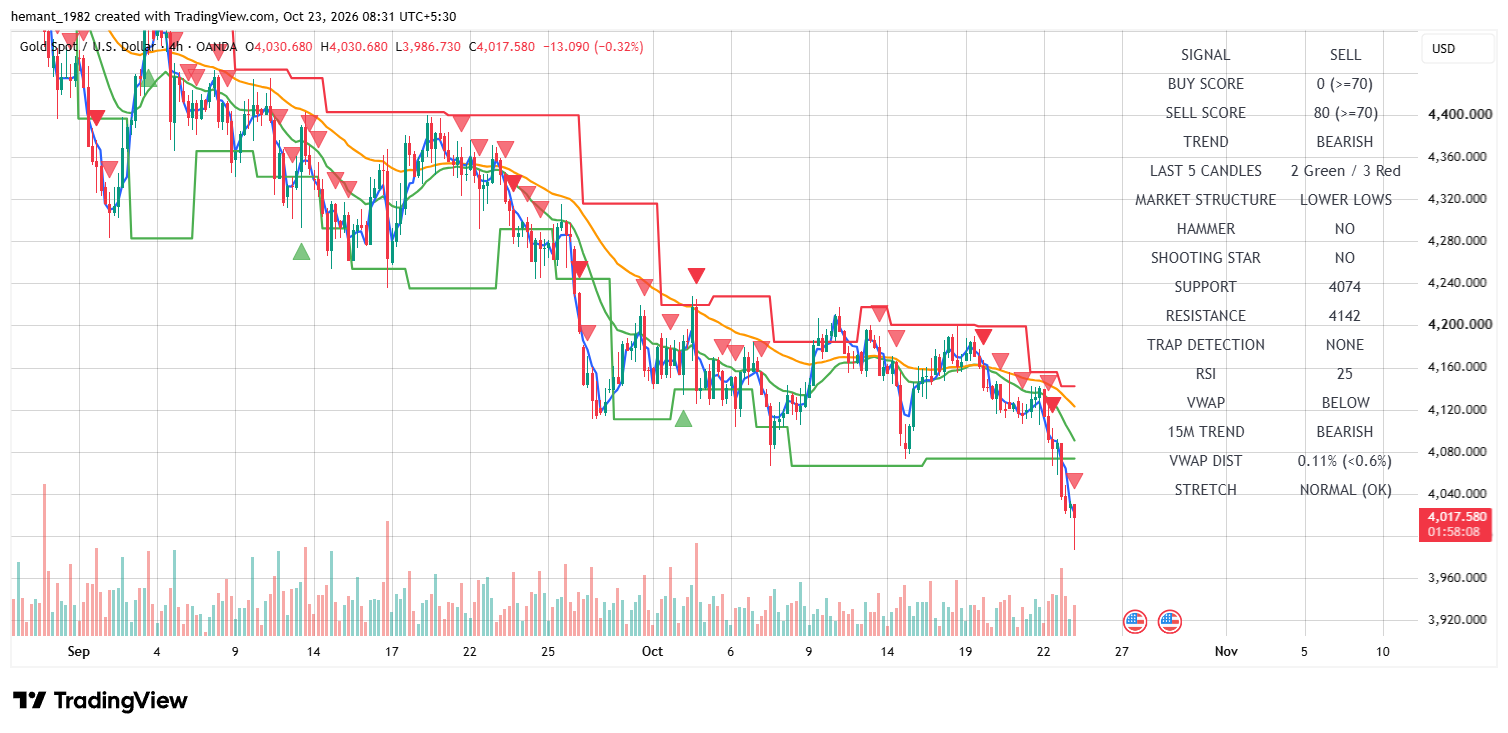Click the NORMAL (OK) stretch value
The height and width of the screenshot is (733, 1508).
pyautogui.click(x=1345, y=490)
